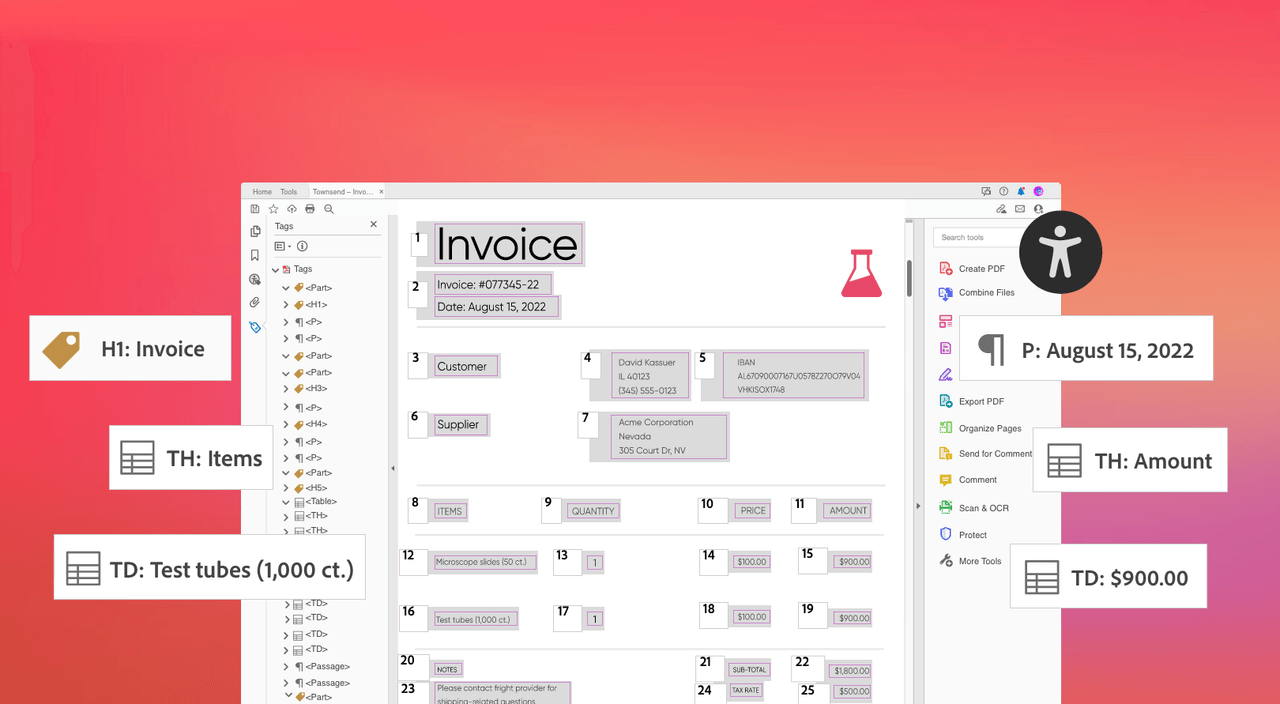Open the Organize Pages tool

(x=989, y=428)
